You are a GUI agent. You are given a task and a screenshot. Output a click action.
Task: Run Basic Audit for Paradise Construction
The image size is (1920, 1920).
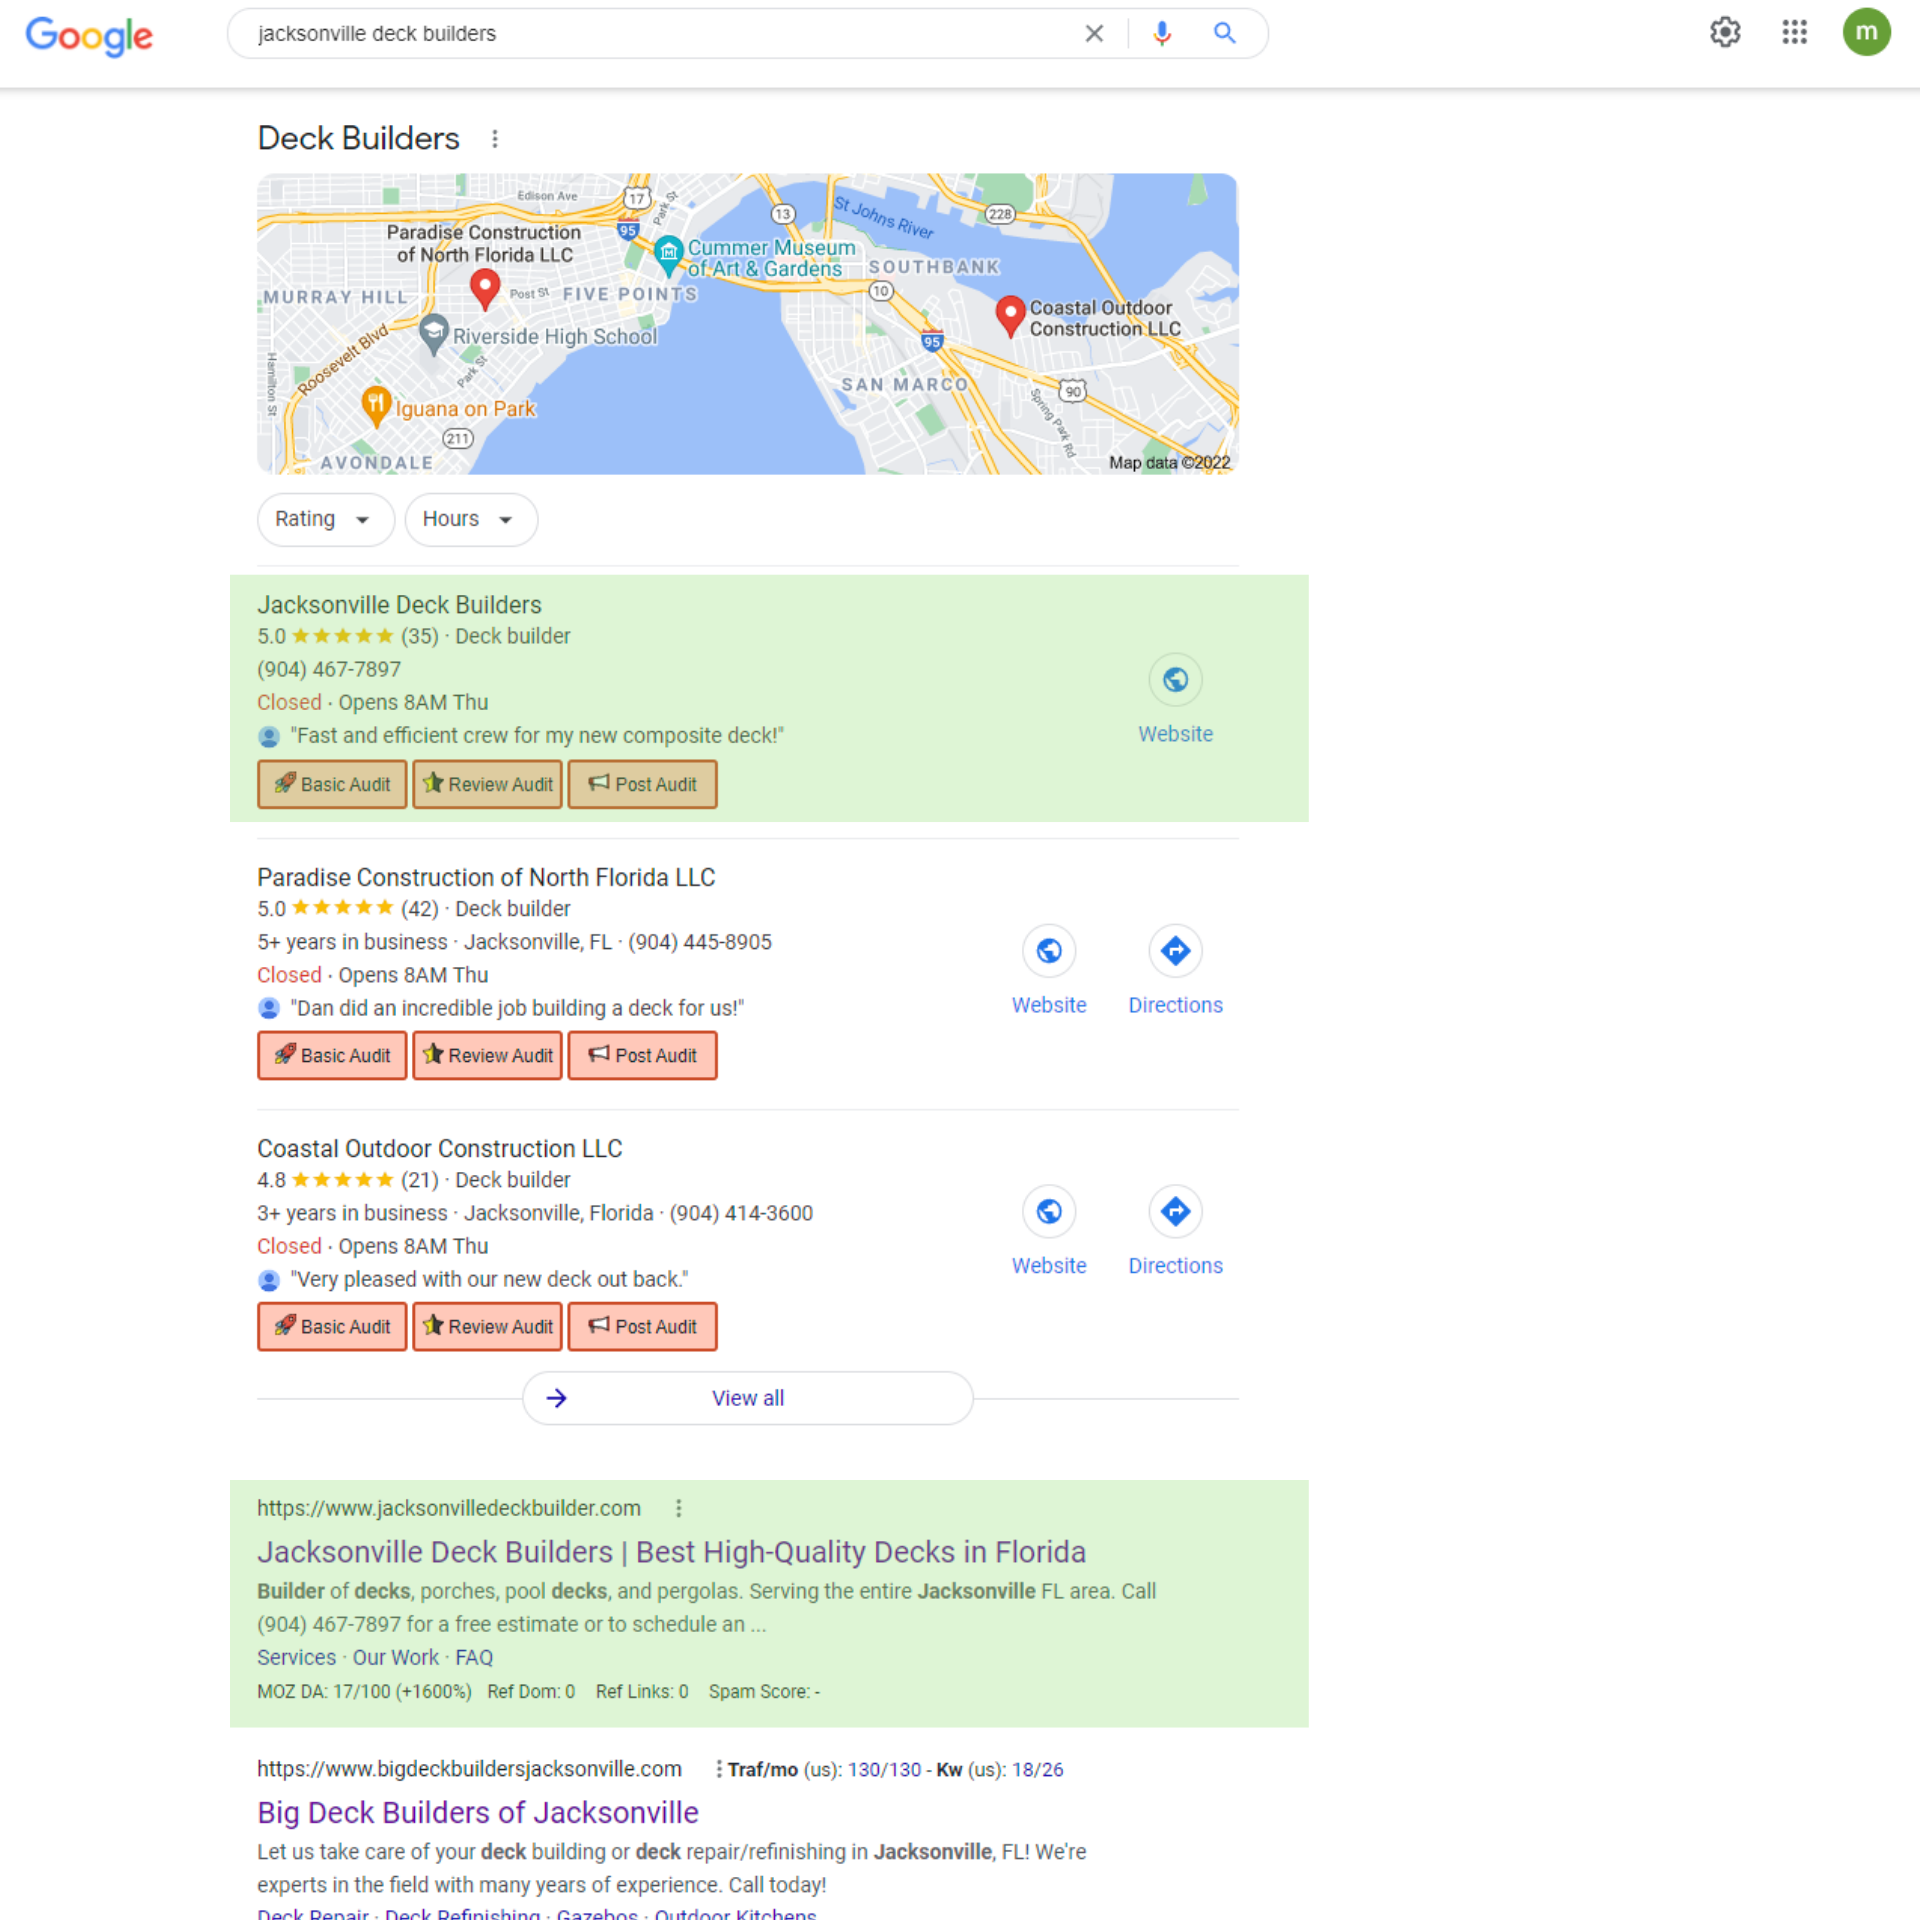[332, 1055]
